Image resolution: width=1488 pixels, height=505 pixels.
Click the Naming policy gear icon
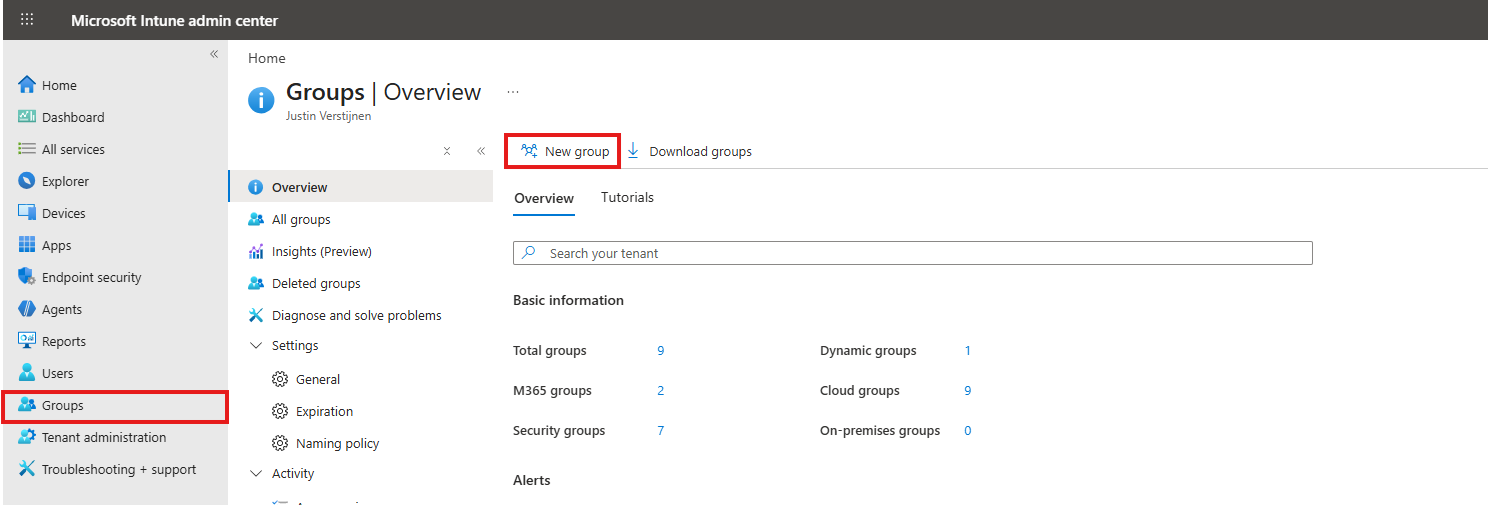point(280,443)
